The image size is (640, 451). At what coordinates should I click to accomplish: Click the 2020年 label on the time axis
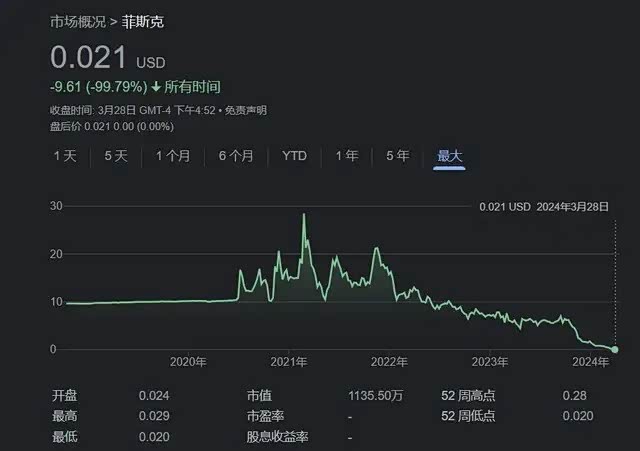188,362
